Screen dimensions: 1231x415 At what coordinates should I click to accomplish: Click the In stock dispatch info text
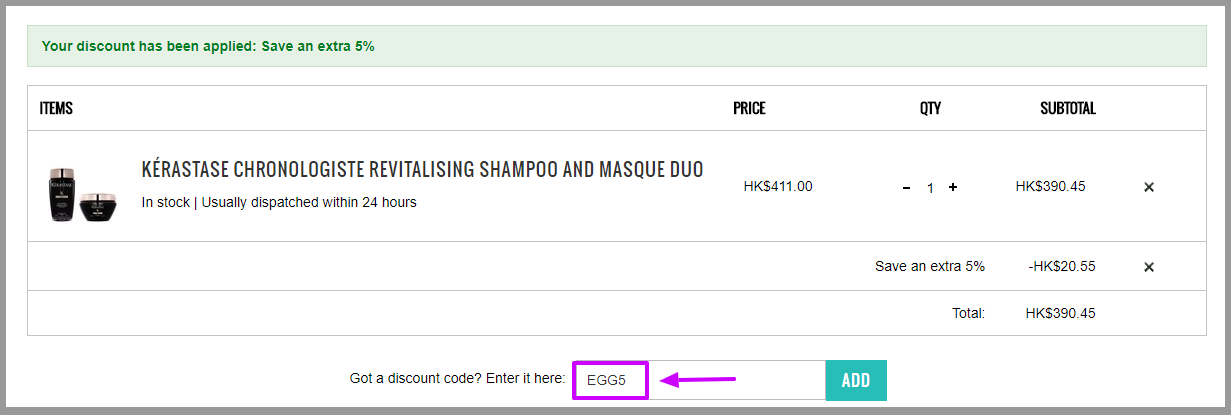pos(279,202)
